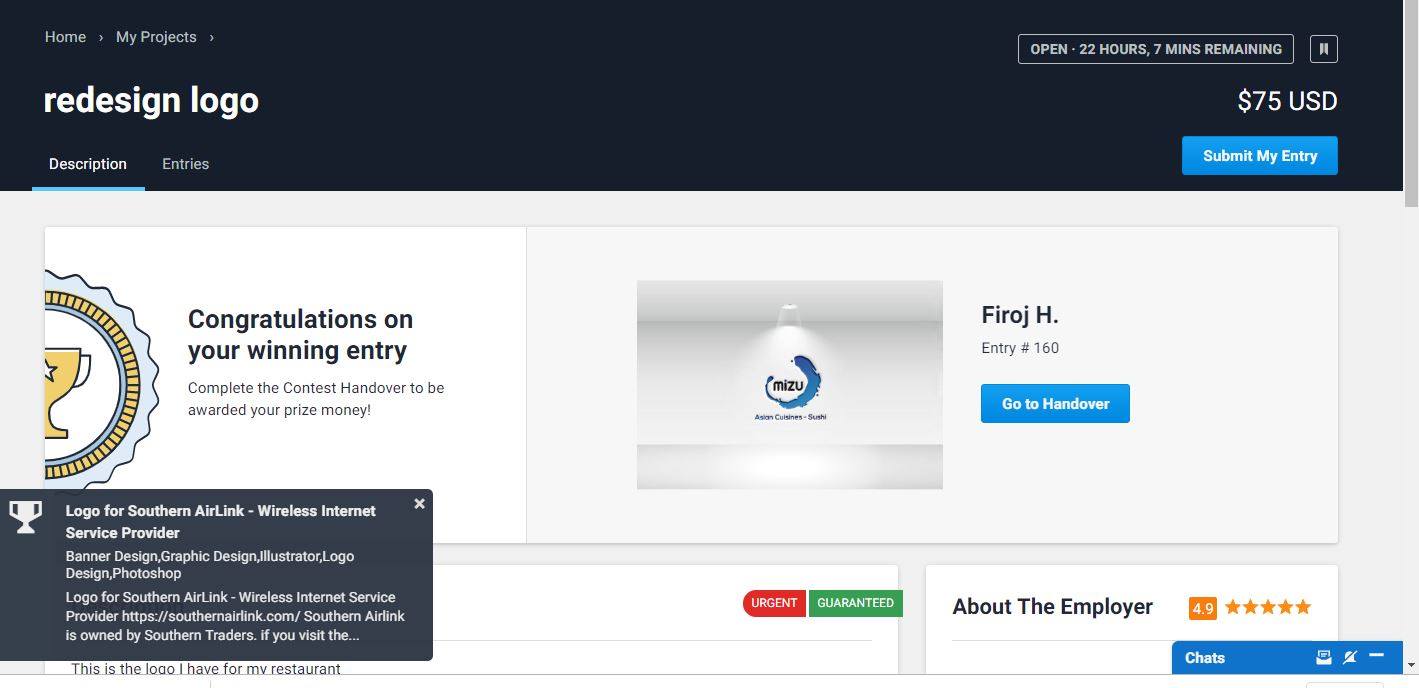Click the About The Employer heading

(1052, 607)
